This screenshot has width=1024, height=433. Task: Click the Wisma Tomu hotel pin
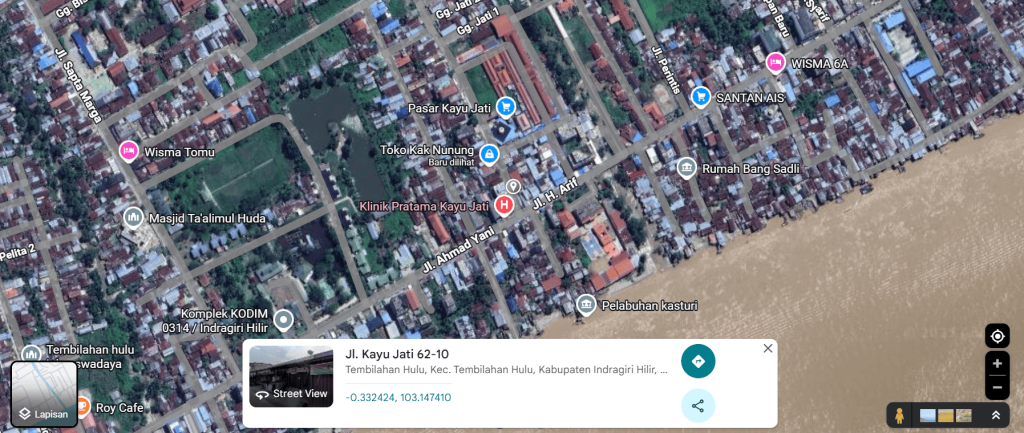(x=129, y=151)
